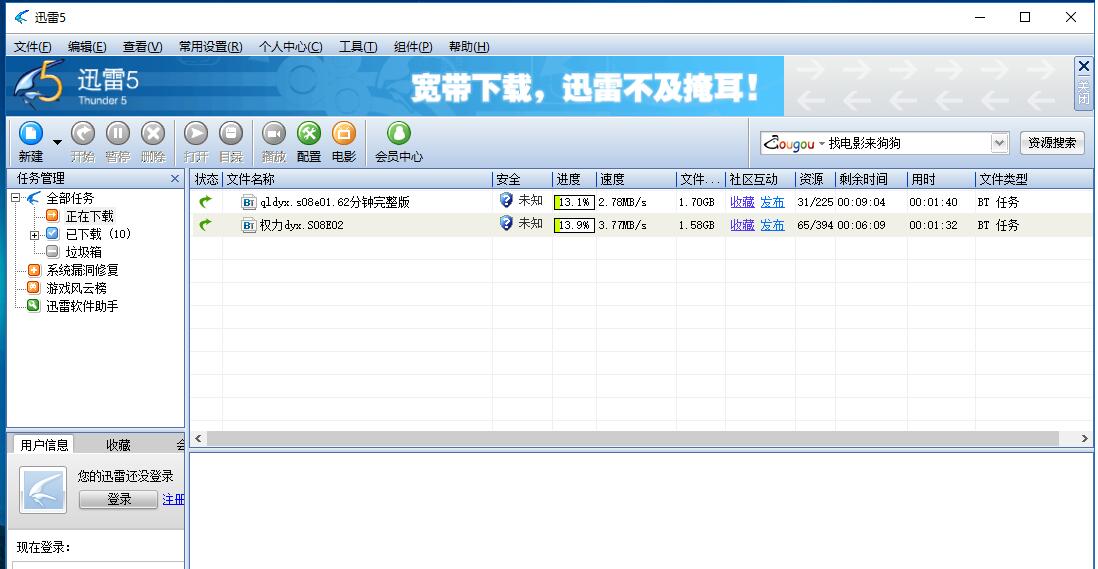Switch to the 用户信息 tab
This screenshot has height=569, width=1098.
click(44, 444)
